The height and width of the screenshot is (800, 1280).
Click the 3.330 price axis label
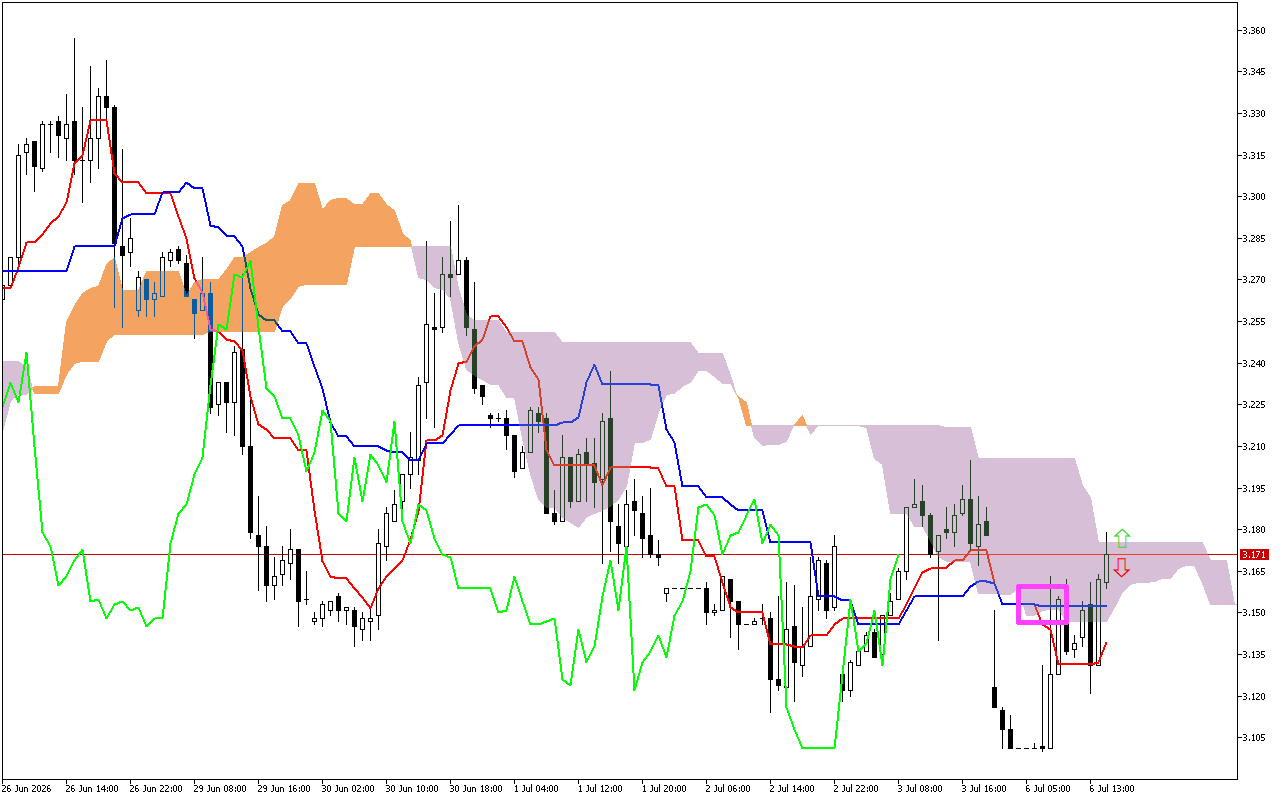click(x=1254, y=114)
